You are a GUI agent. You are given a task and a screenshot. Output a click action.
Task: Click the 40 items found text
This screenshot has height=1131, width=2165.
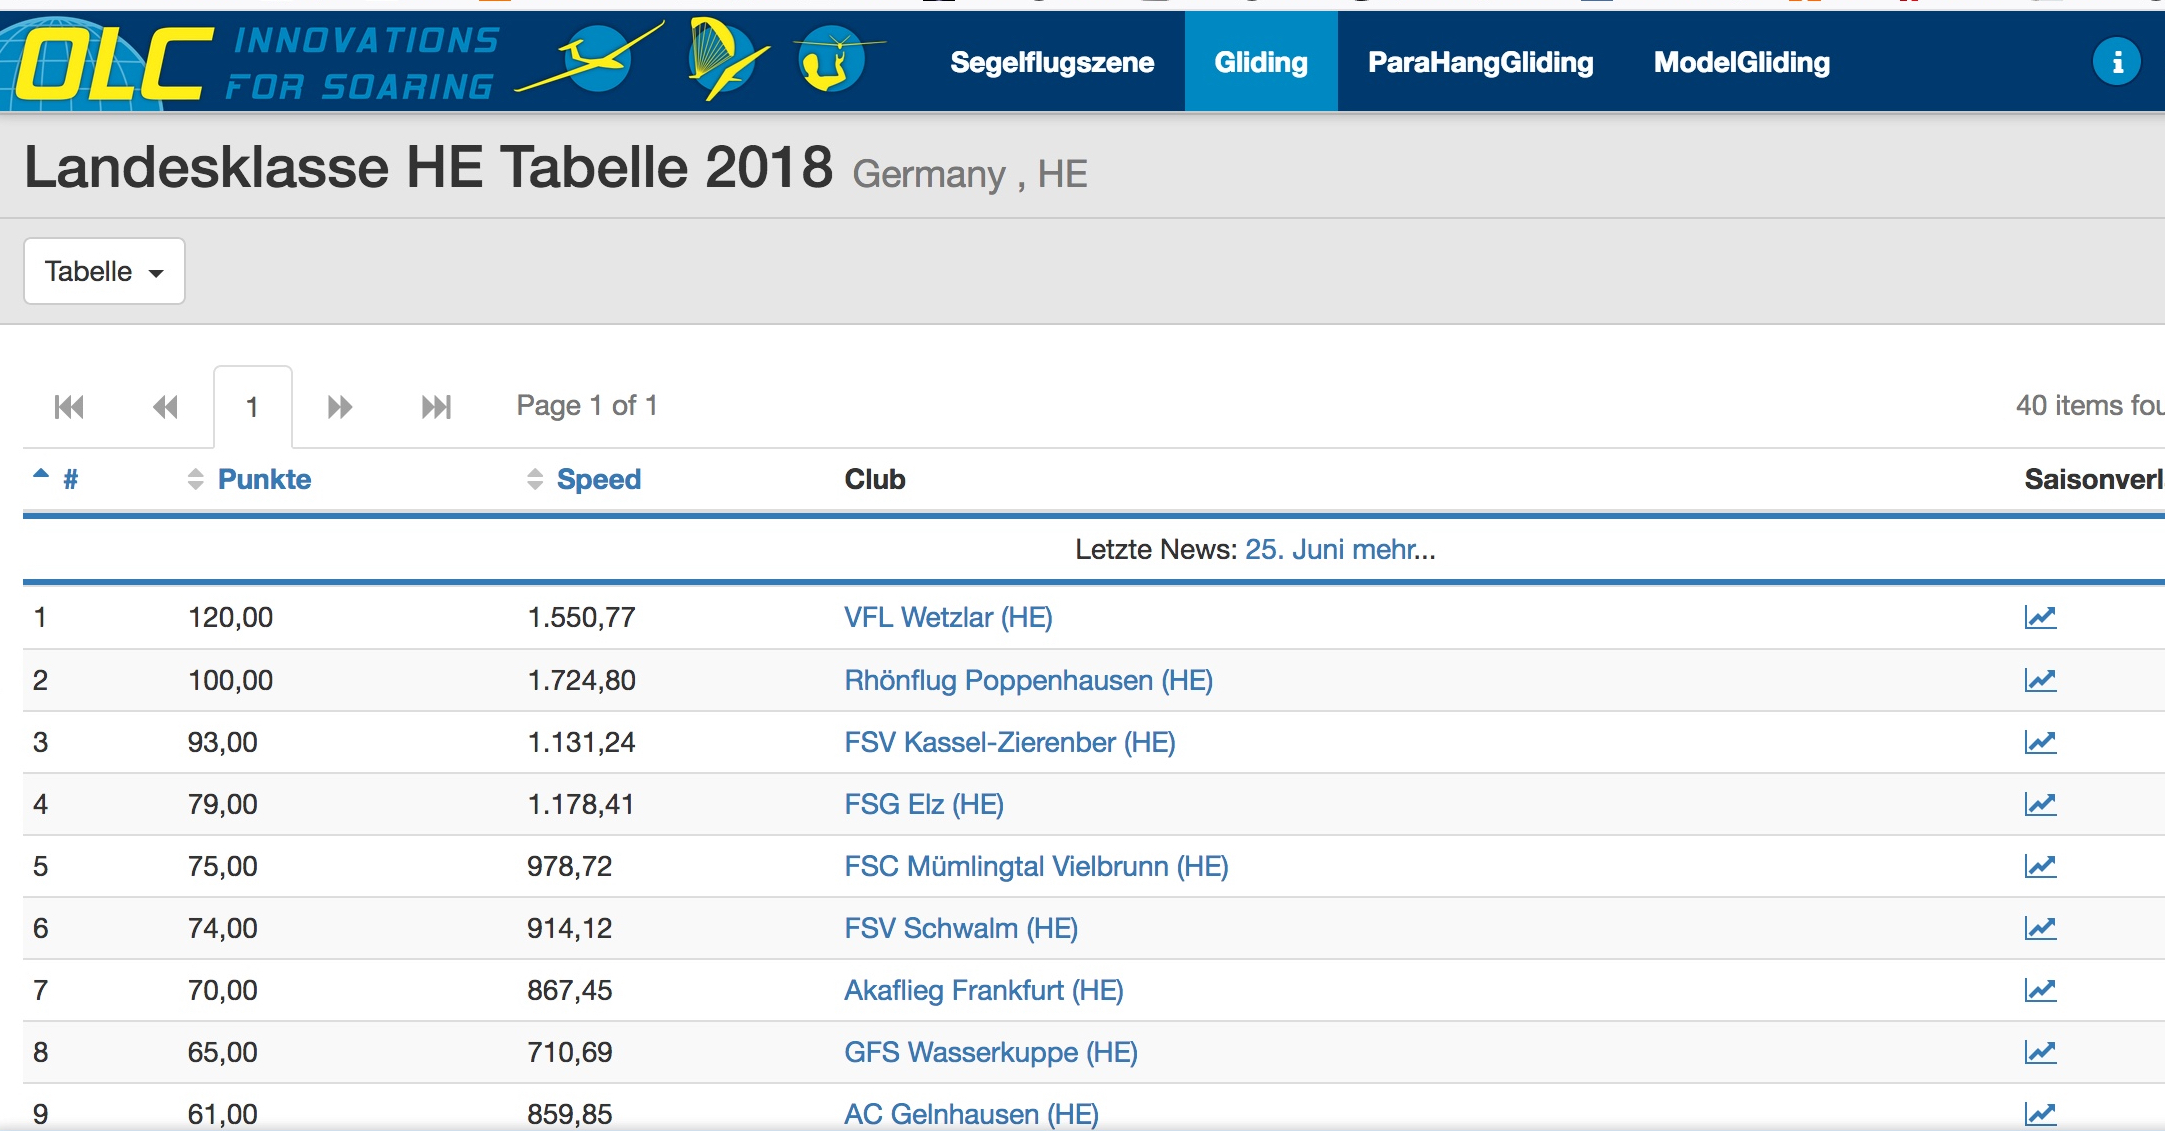click(x=2090, y=405)
